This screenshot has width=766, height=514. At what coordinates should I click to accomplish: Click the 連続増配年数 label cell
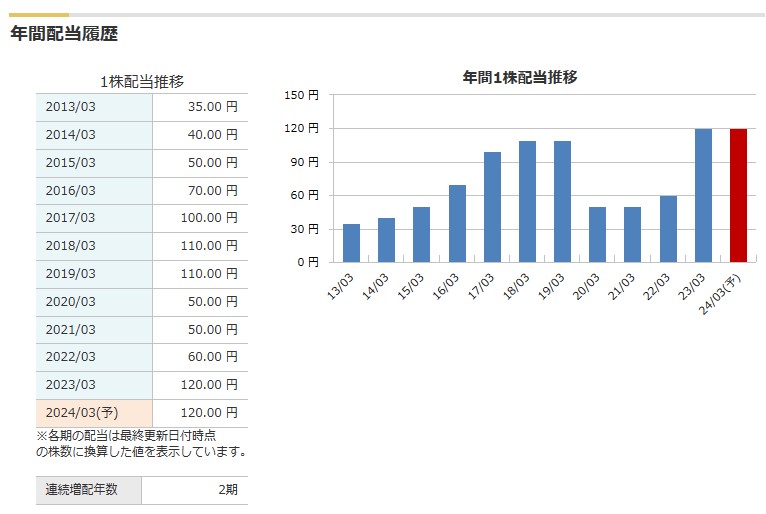tap(89, 490)
